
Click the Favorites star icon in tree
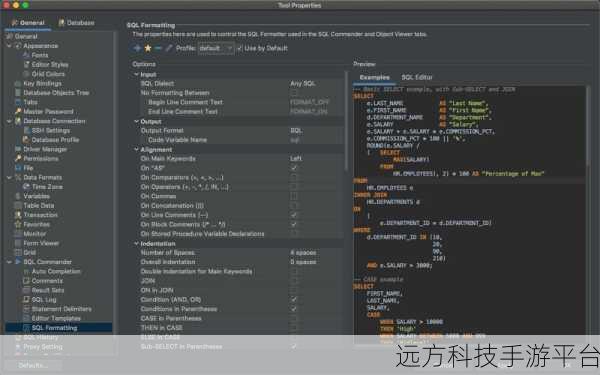18,224
